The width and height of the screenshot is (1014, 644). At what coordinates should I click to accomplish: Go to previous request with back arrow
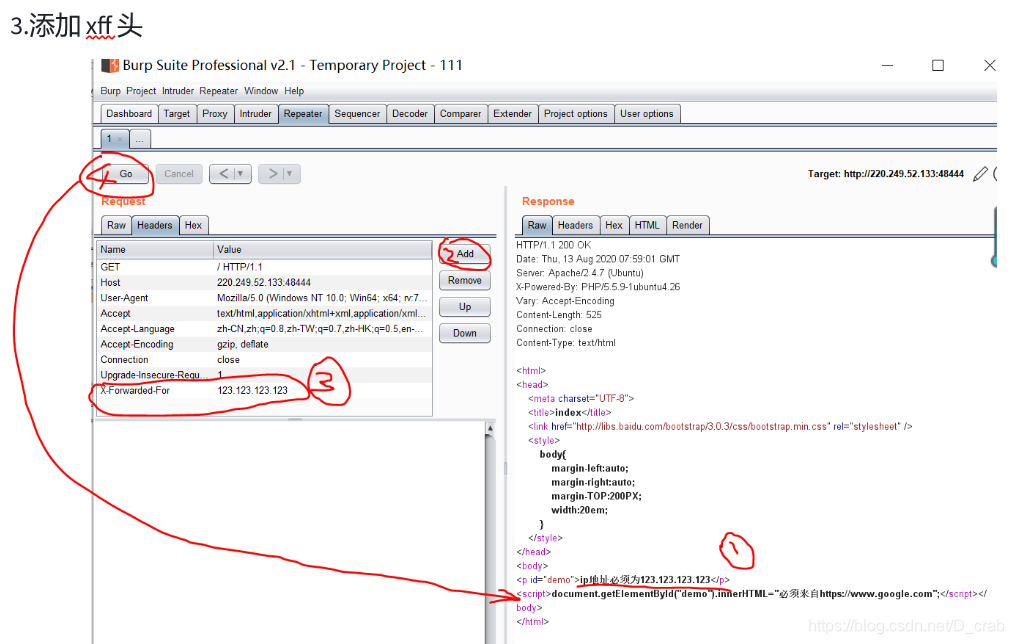click(x=223, y=174)
